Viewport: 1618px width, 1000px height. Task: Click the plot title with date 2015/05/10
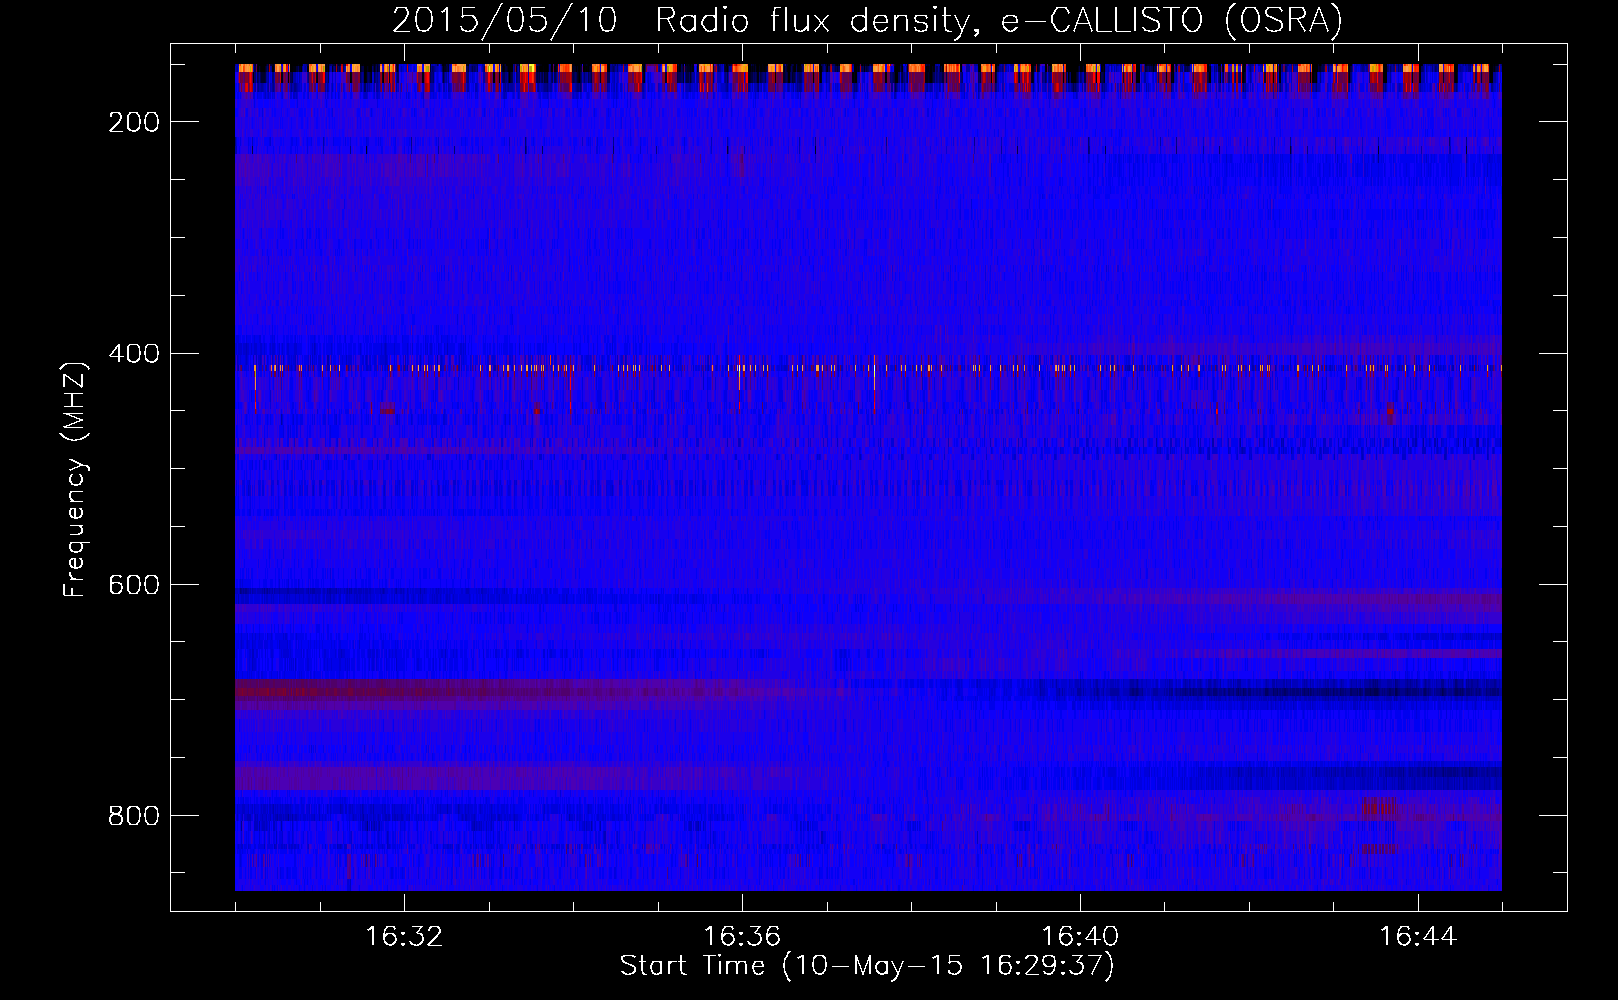point(867,21)
